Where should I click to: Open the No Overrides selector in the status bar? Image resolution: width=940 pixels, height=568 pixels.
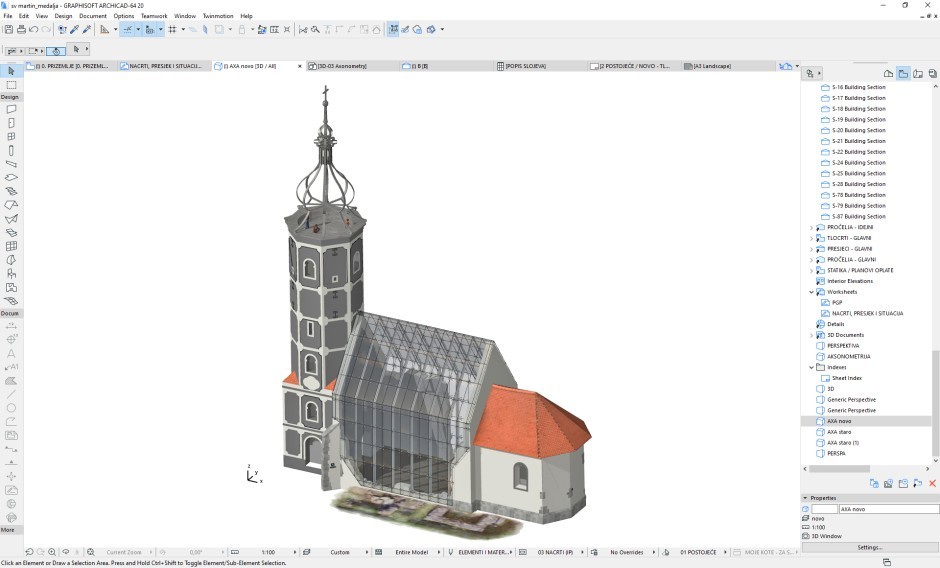tap(627, 552)
